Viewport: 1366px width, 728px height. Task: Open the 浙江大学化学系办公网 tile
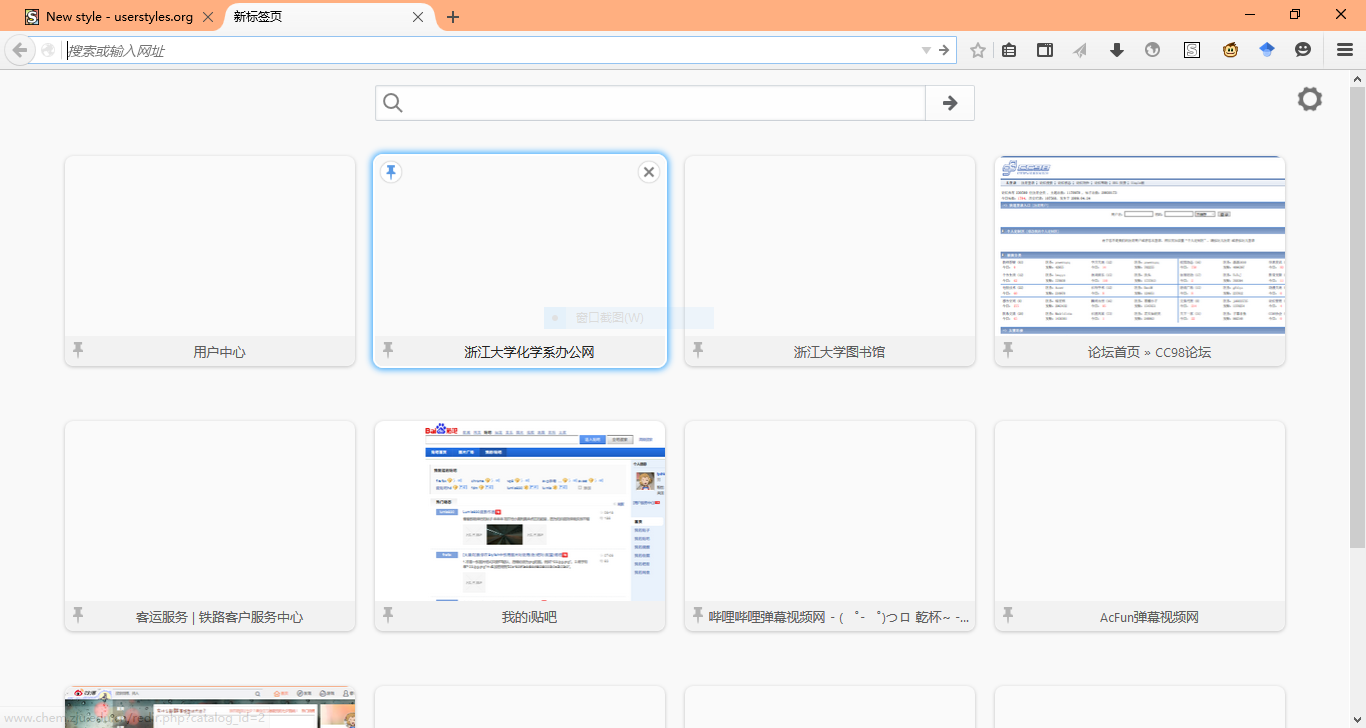point(520,261)
